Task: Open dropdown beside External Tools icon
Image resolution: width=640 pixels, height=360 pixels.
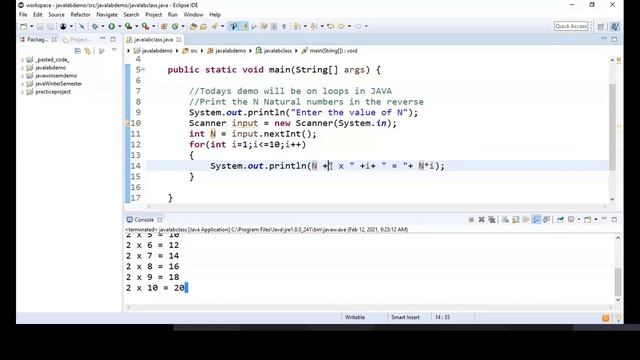Action: coord(153,27)
